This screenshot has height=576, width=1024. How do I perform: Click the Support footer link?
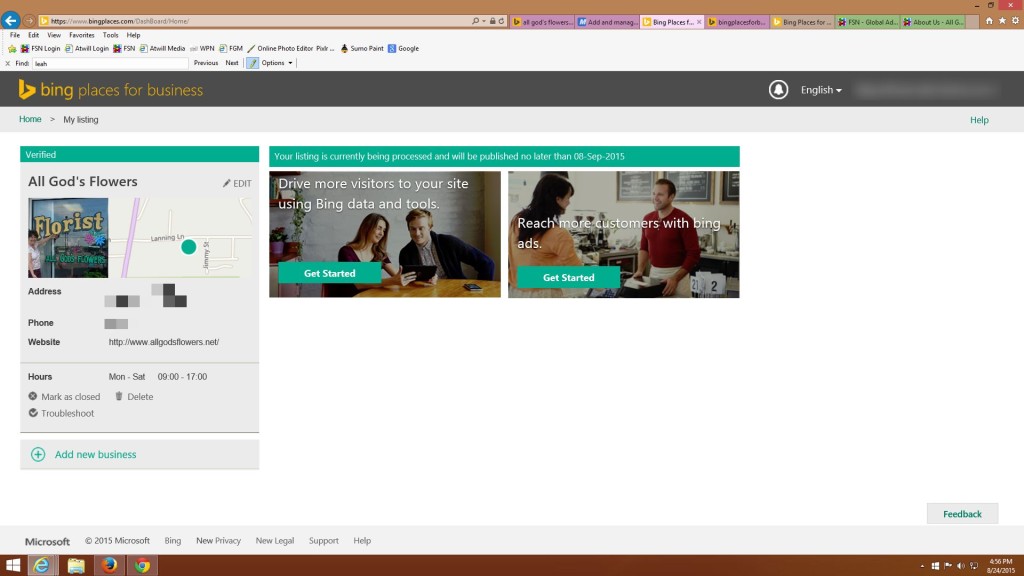pos(323,541)
